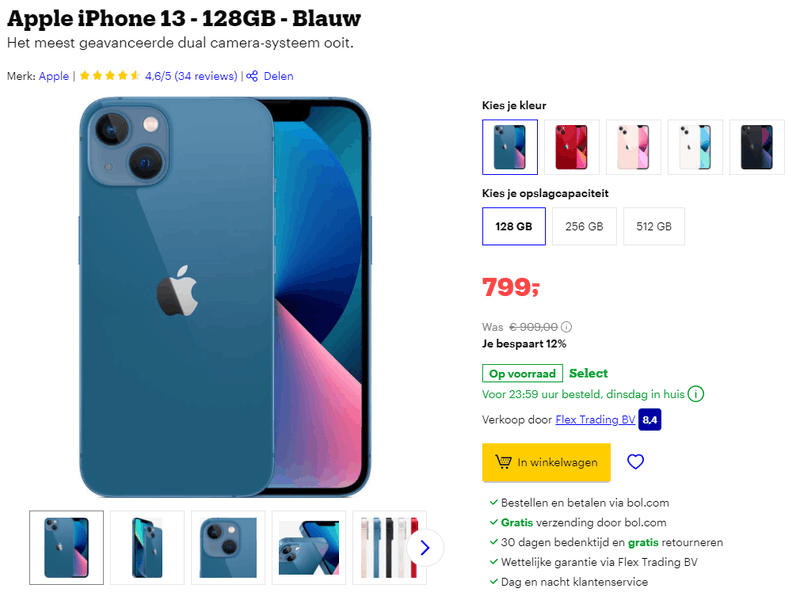This screenshot has height=596, width=800.
Task: Open the Apple brand link
Action: coord(54,76)
